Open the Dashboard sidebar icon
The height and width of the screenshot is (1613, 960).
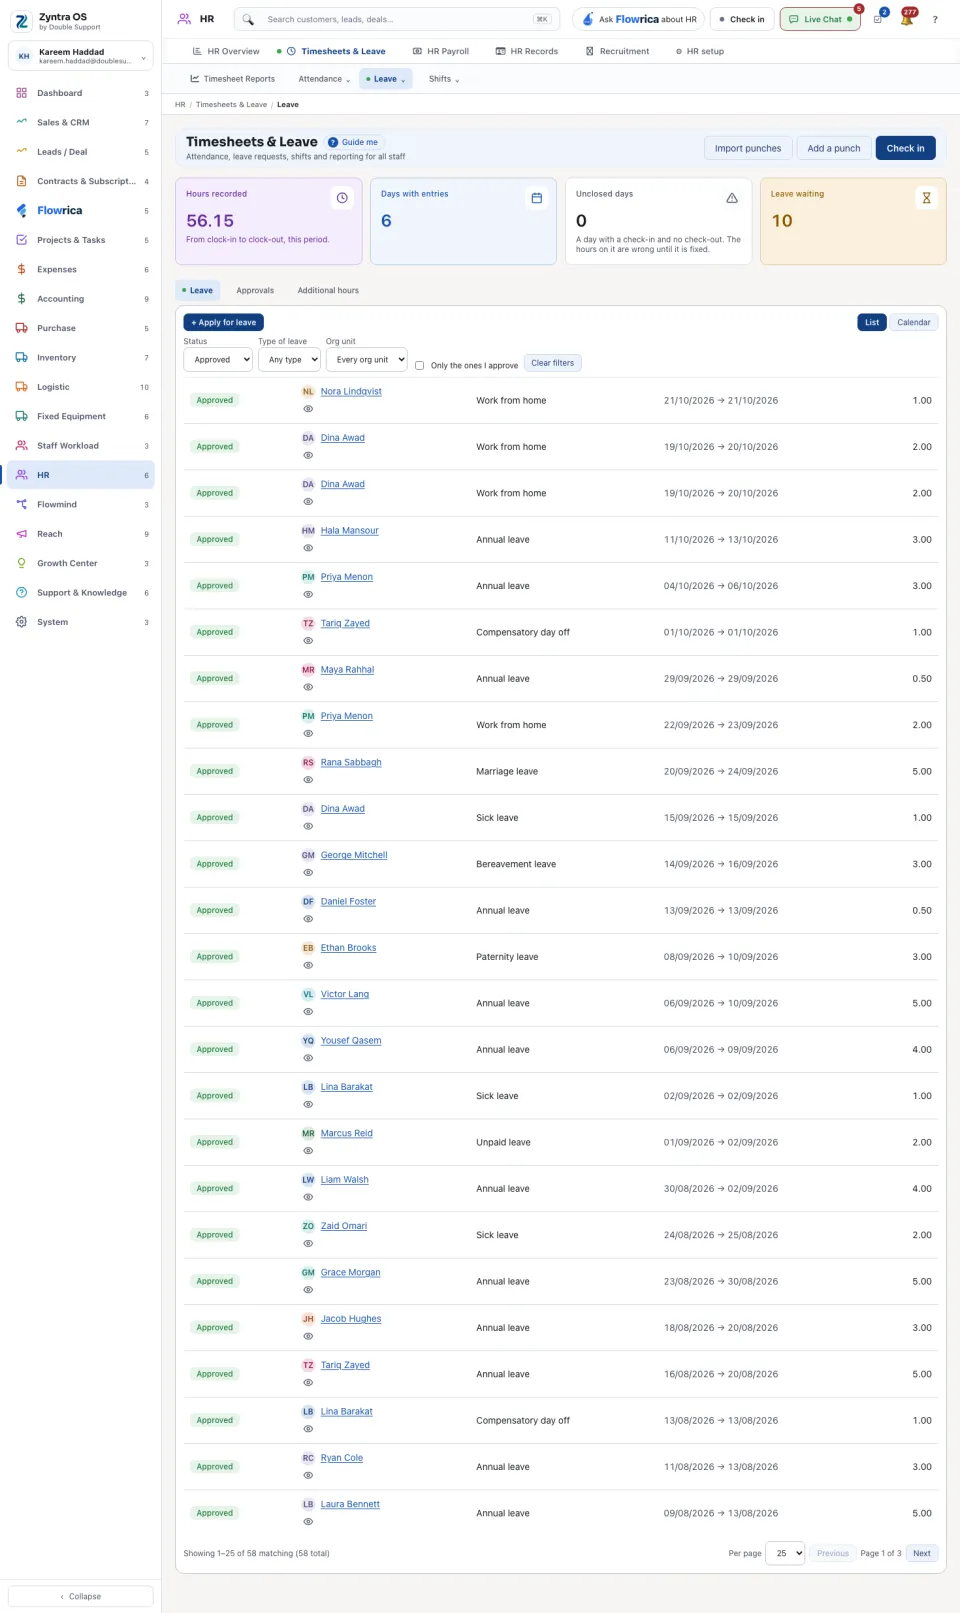pos(21,93)
